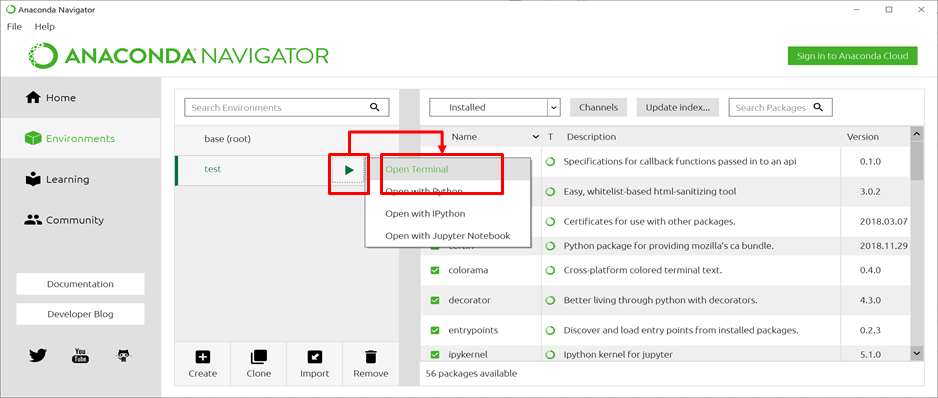Click the green play arrow on test environment
This screenshot has height=398, width=938.
(349, 171)
